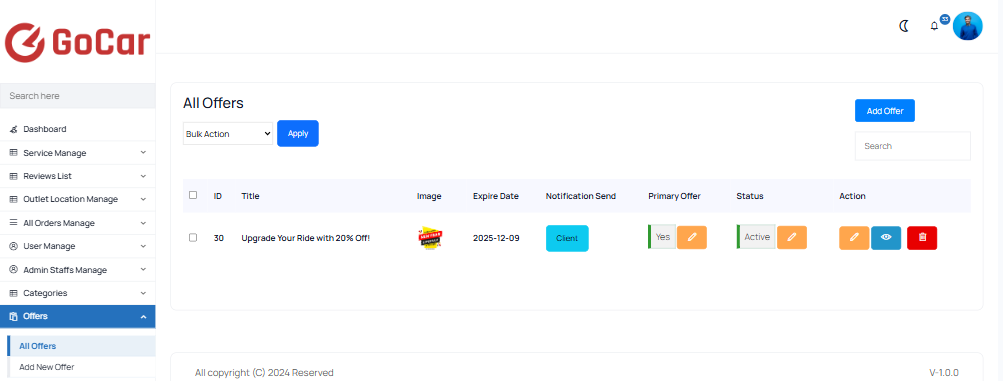Click the Primary Offer column header
The image size is (1003, 381).
tap(674, 196)
